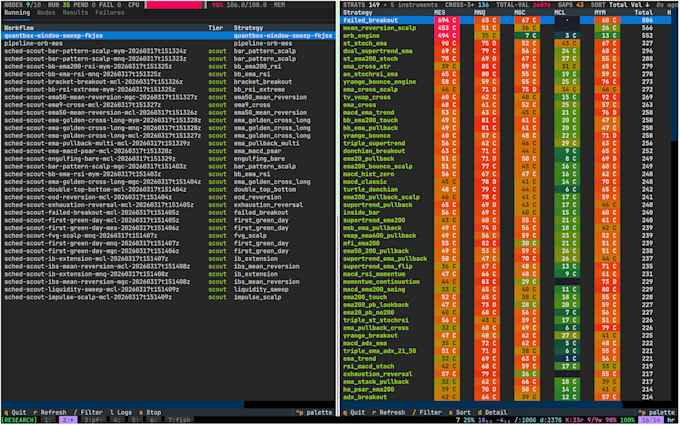The width and height of the screenshot is (680, 425).
Task: Select sched-scout-eod-reversion-mcl workflow row
Action: click(x=168, y=197)
